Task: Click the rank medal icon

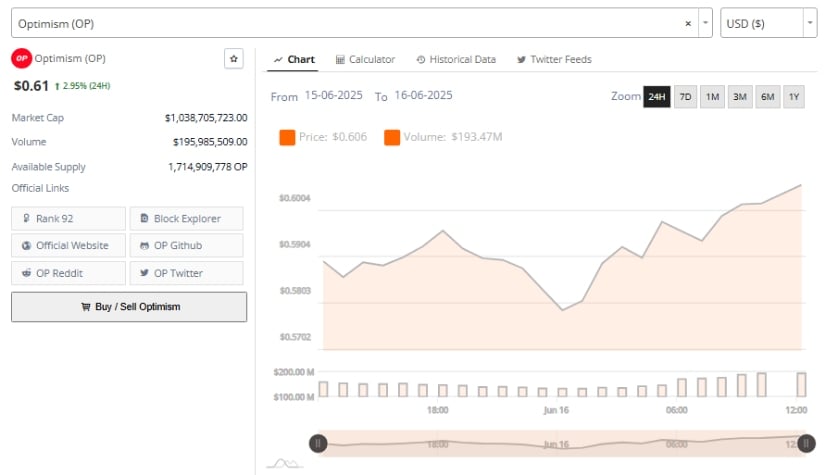Action: pos(26,218)
